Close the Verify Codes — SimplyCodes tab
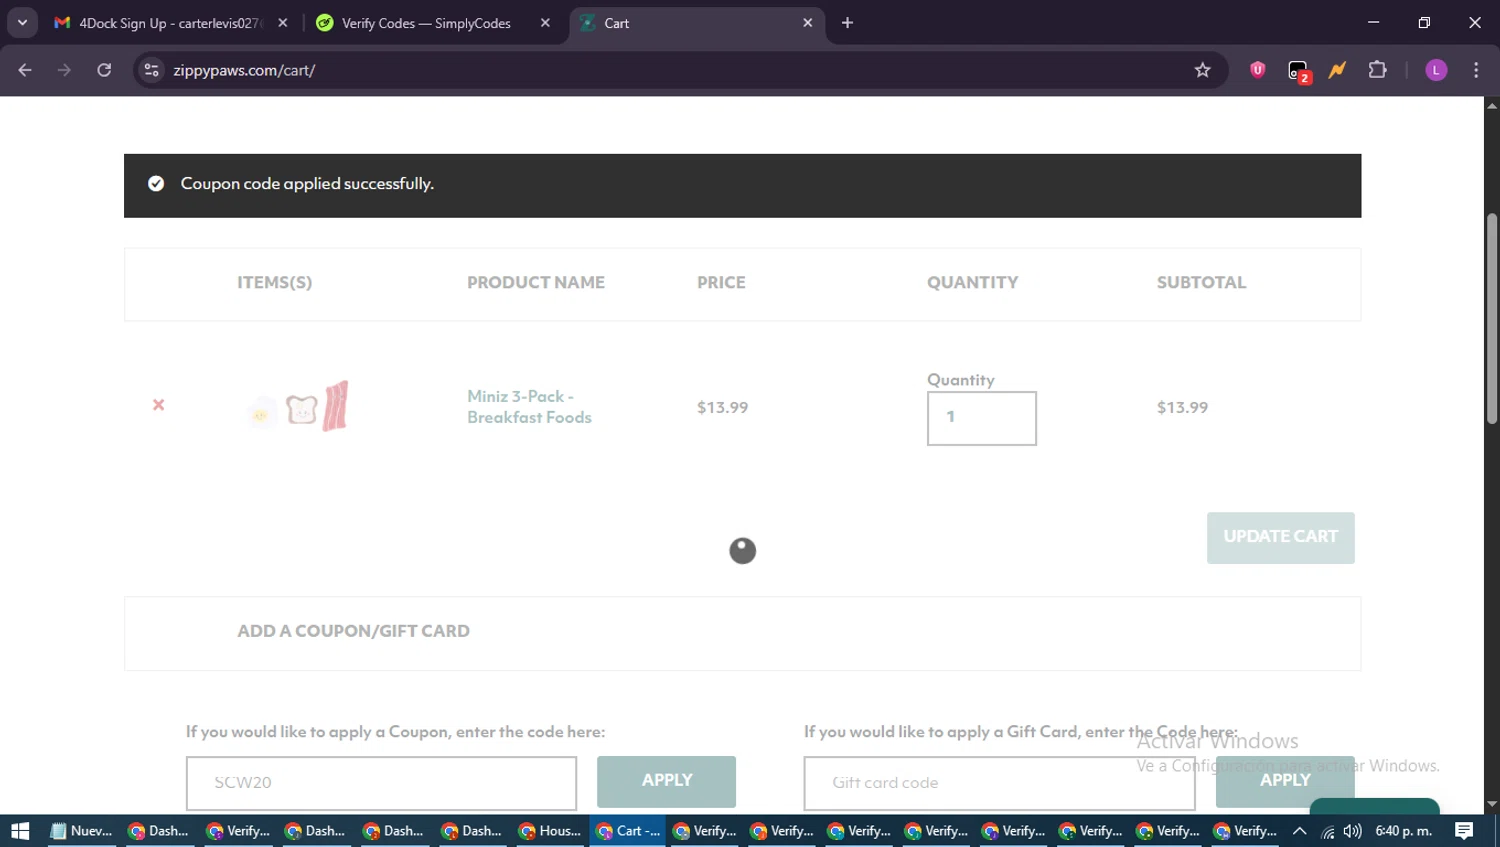Viewport: 1500px width, 847px height. click(x=545, y=23)
